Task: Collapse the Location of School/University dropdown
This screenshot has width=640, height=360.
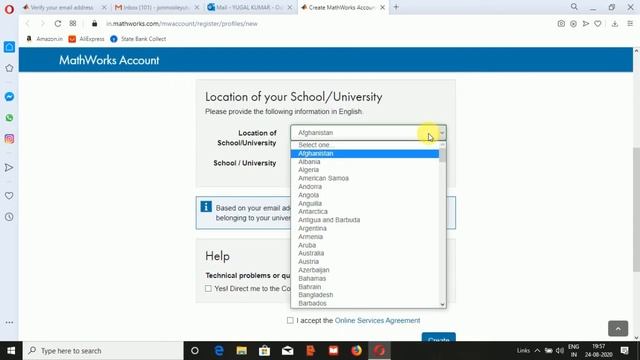Action: [x=368, y=133]
